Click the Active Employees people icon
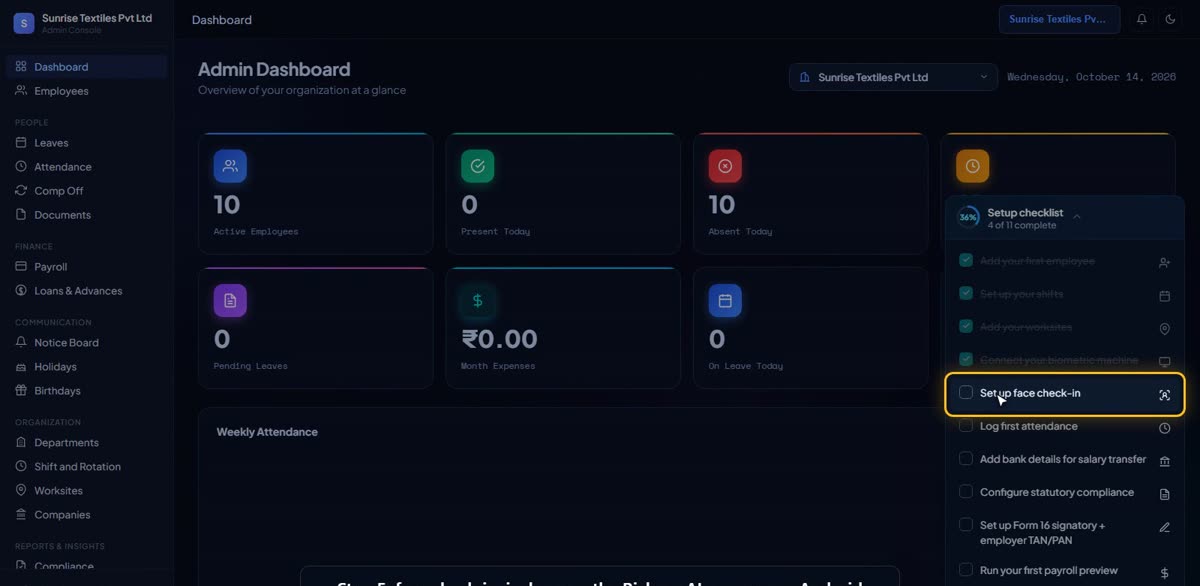Image resolution: width=1200 pixels, height=586 pixels. coord(230,166)
